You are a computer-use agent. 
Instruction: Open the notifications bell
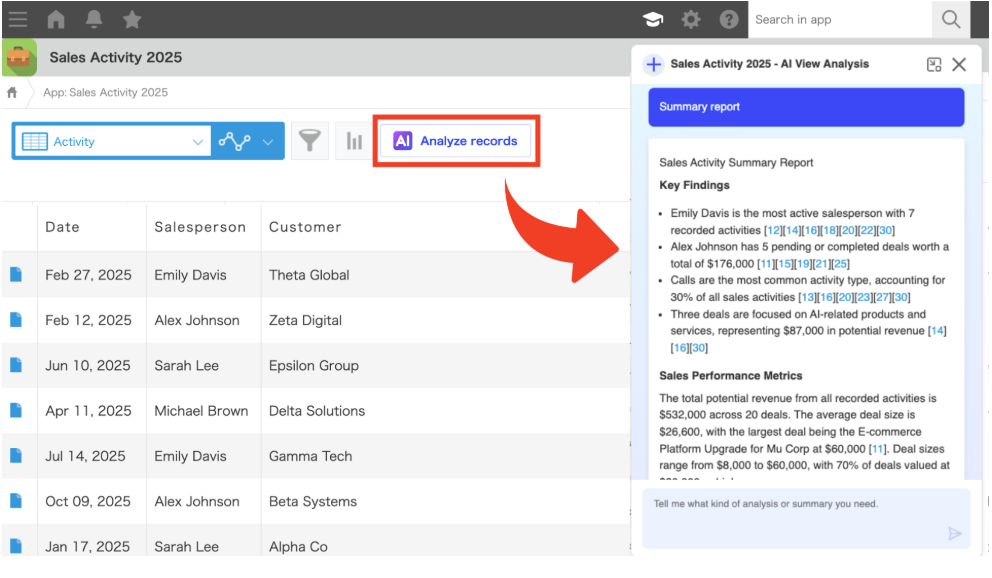pos(94,19)
